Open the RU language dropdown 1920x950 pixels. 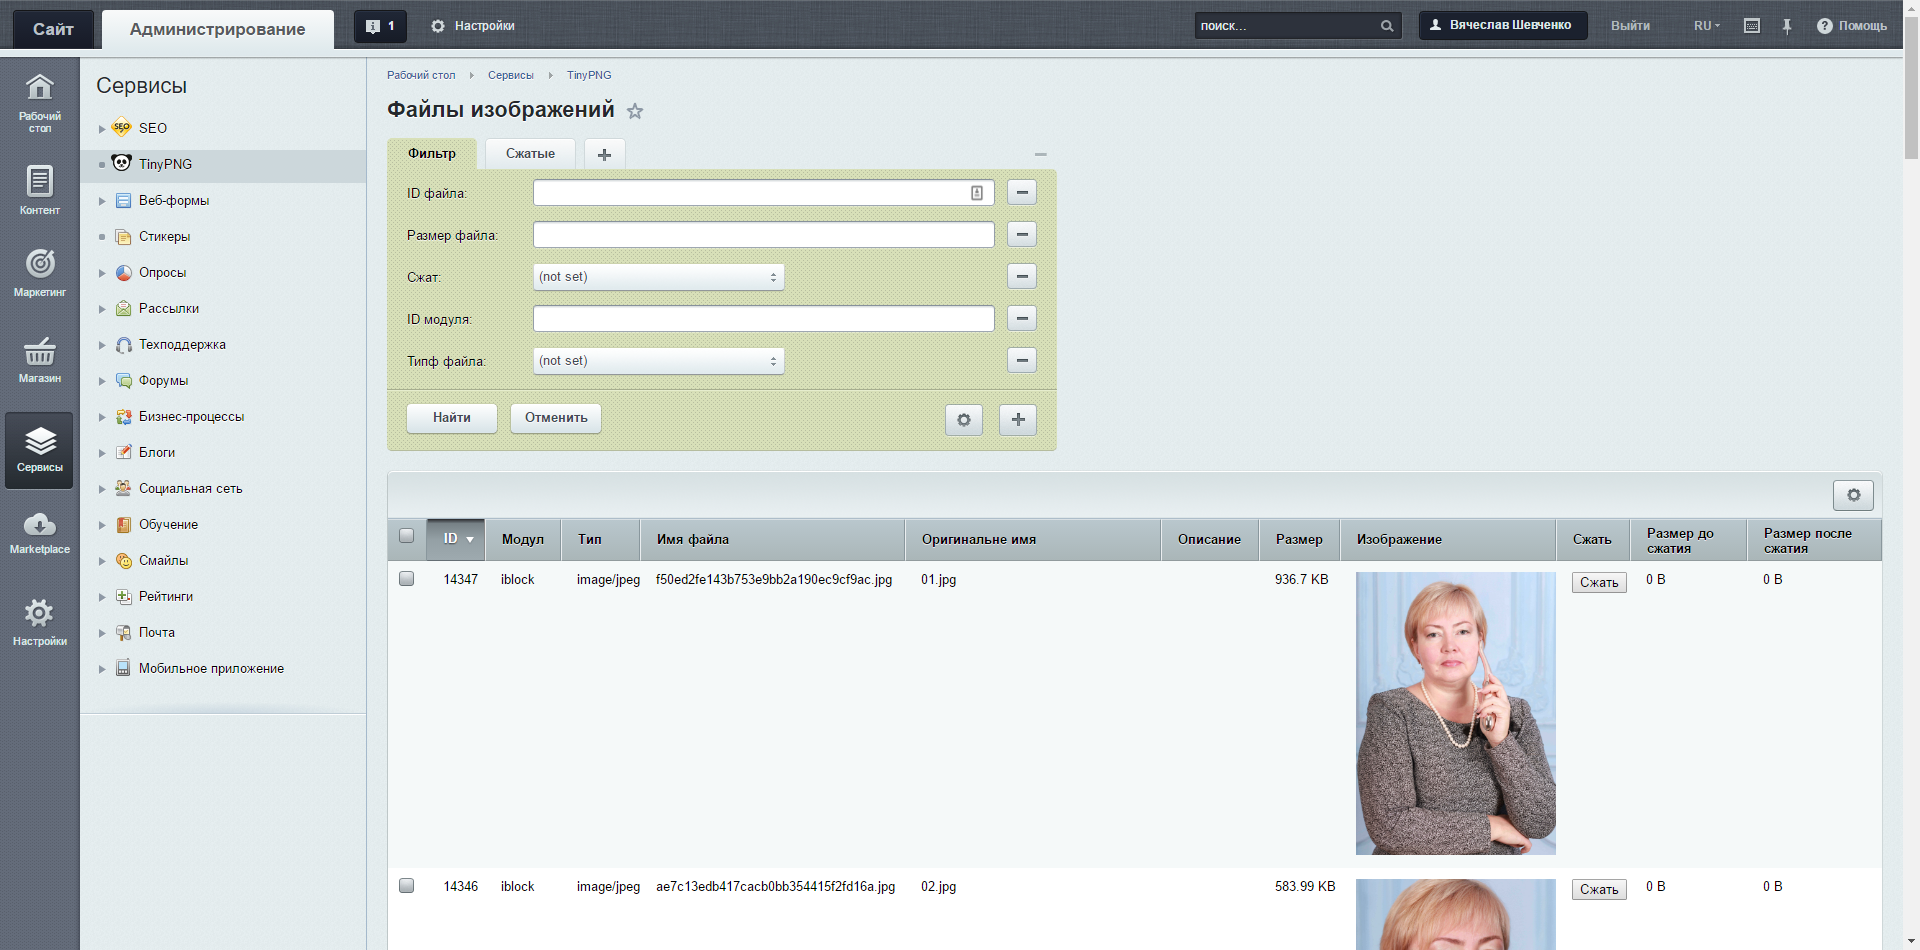click(x=1707, y=26)
